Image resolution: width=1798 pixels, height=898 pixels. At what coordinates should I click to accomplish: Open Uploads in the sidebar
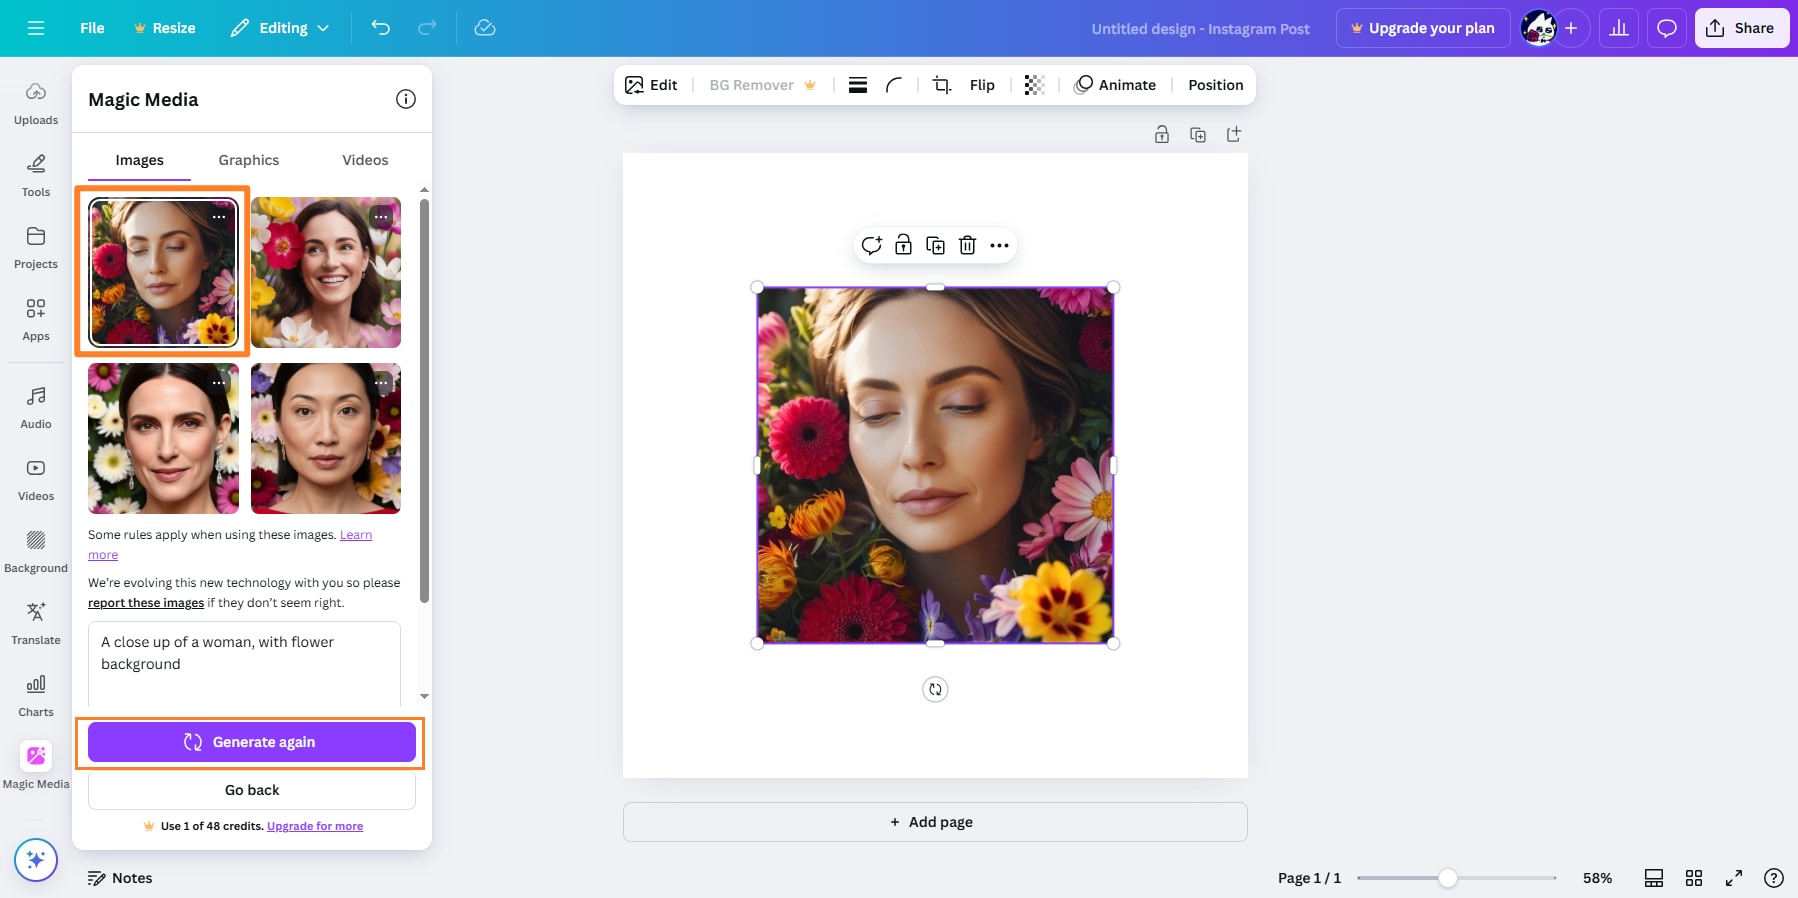click(x=36, y=103)
